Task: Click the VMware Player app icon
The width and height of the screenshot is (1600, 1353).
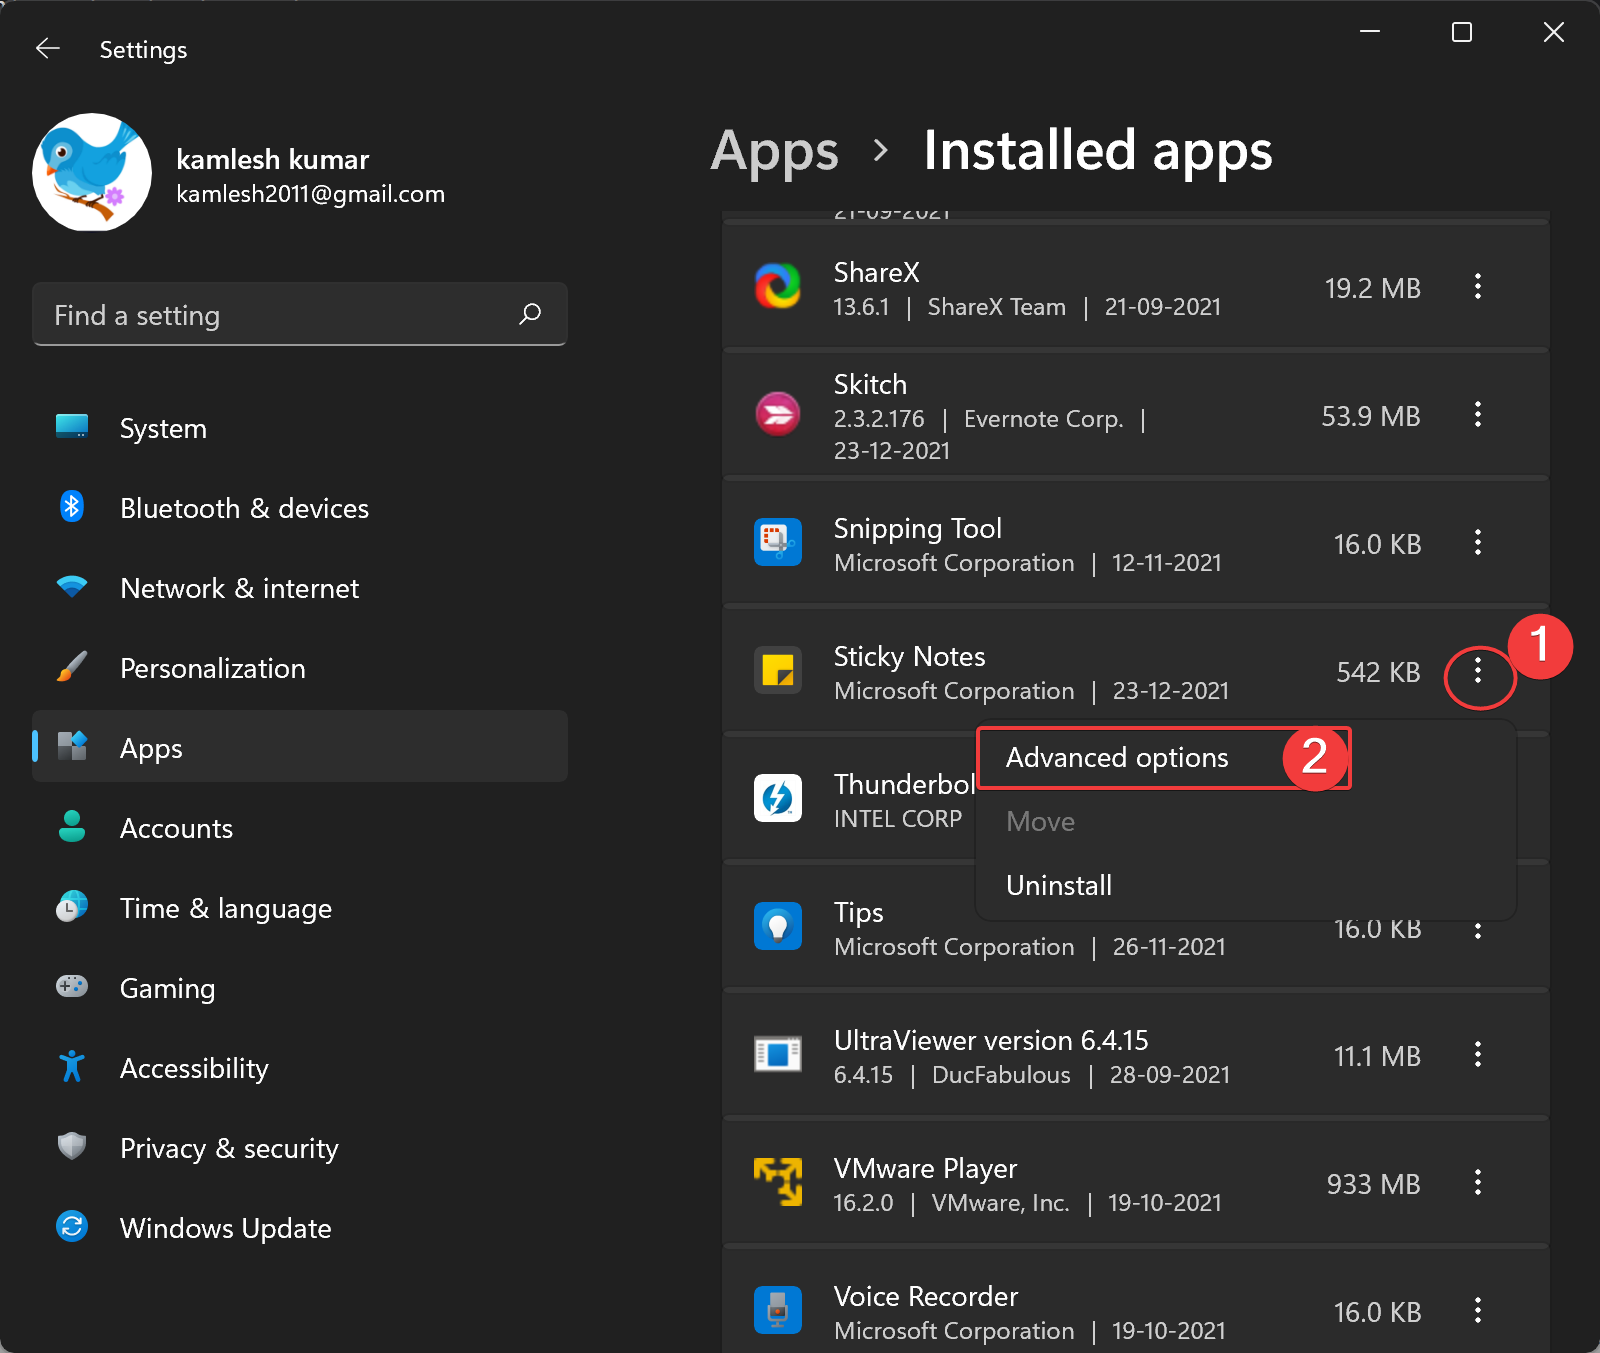Action: pos(778,1182)
